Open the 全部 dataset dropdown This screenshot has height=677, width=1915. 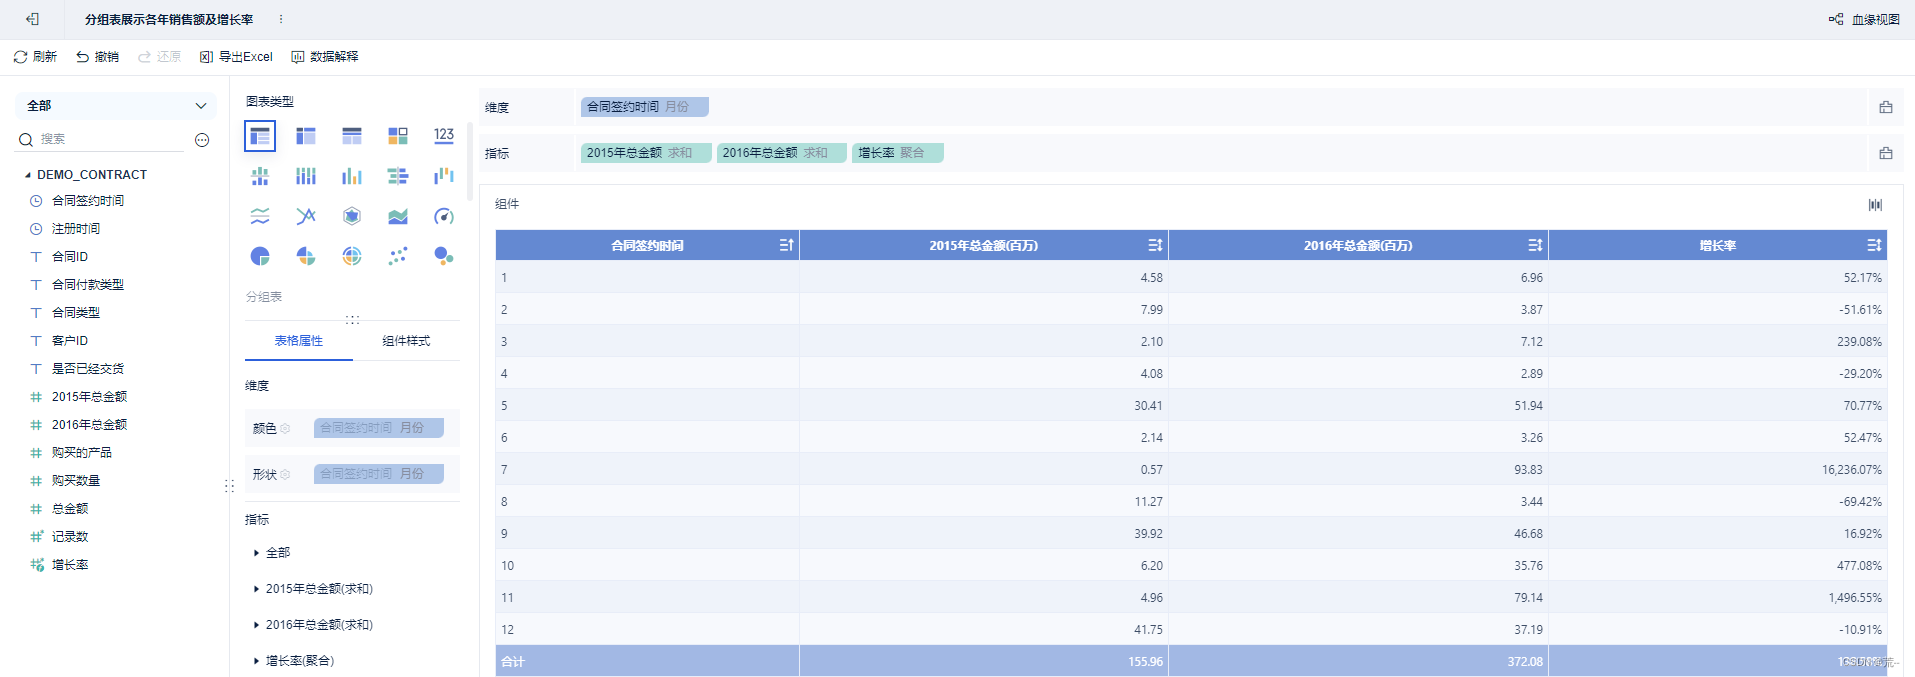click(x=116, y=105)
